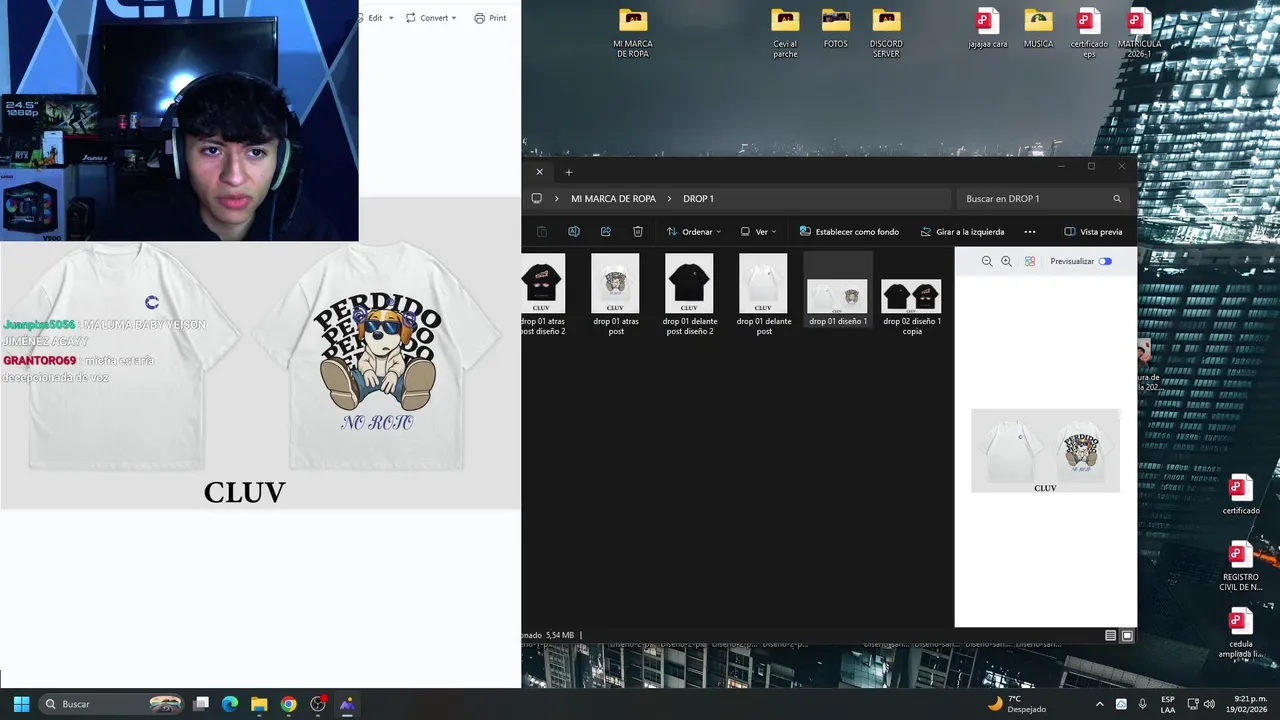Viewport: 1280px width, 720px height.
Task: Open OBS Studio from taskbar
Action: pyautogui.click(x=318, y=704)
